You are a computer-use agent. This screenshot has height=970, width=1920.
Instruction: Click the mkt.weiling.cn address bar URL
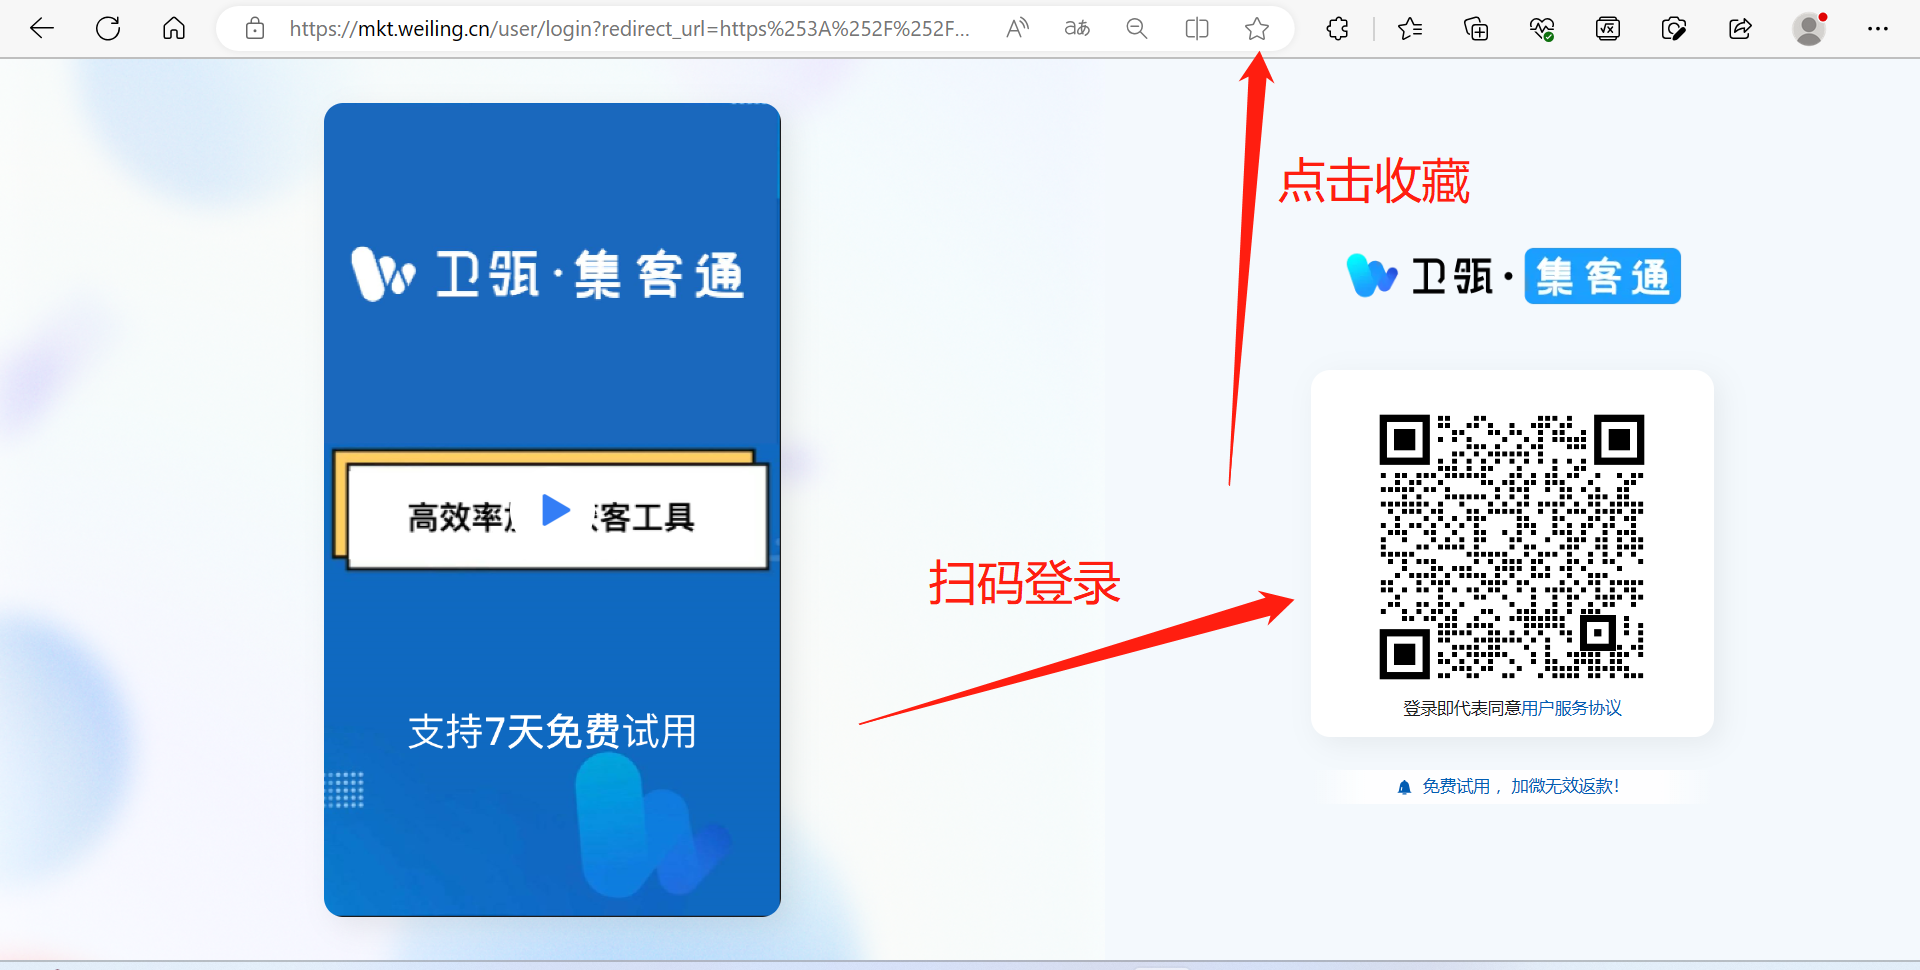tap(629, 28)
